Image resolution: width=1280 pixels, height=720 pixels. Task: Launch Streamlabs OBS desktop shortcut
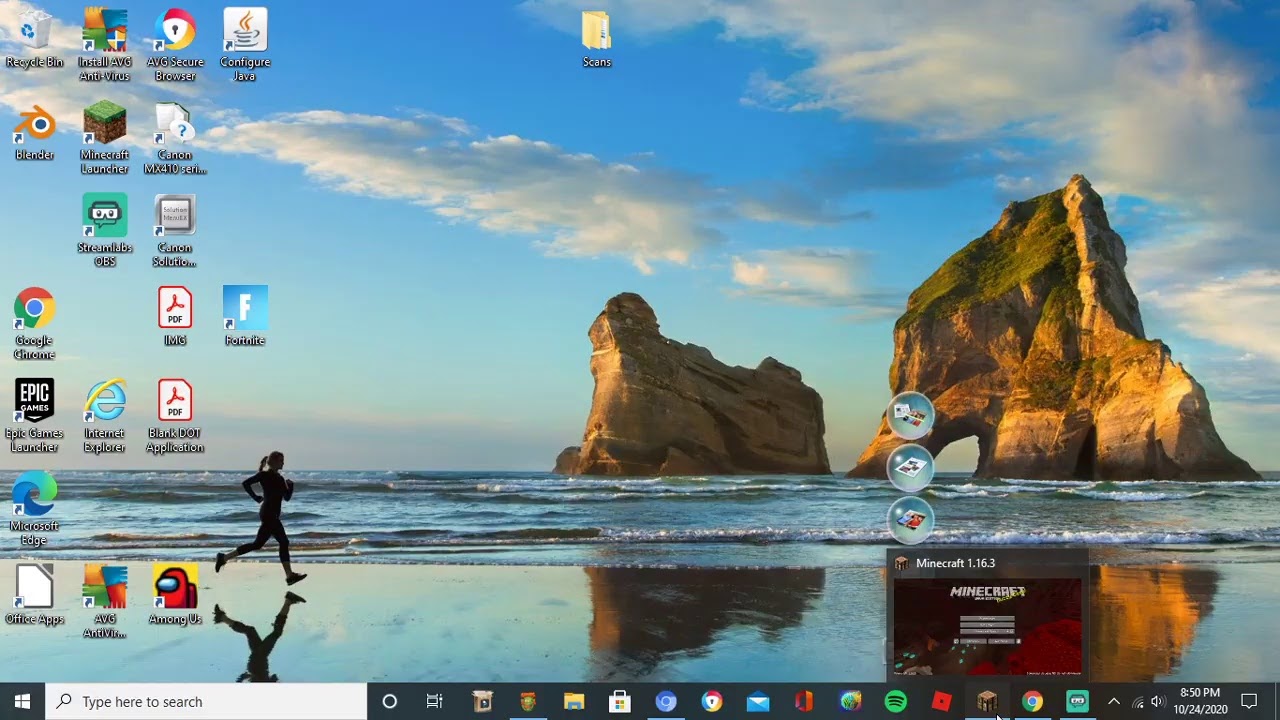(105, 231)
